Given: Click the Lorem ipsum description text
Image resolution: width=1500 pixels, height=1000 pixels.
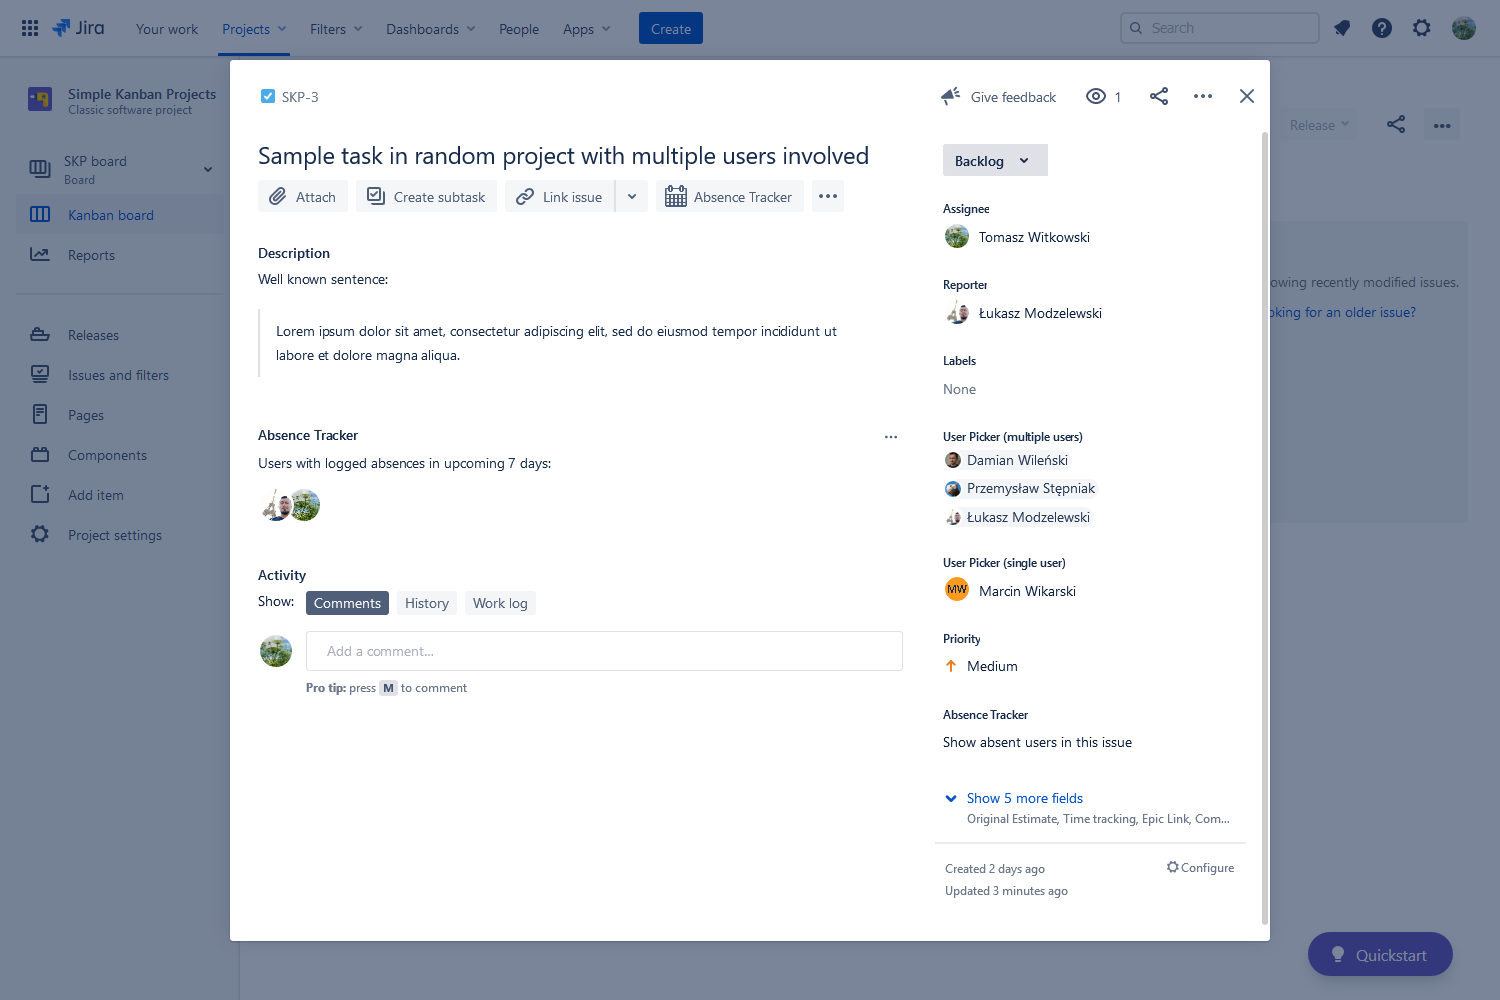Looking at the screenshot, I should (556, 343).
